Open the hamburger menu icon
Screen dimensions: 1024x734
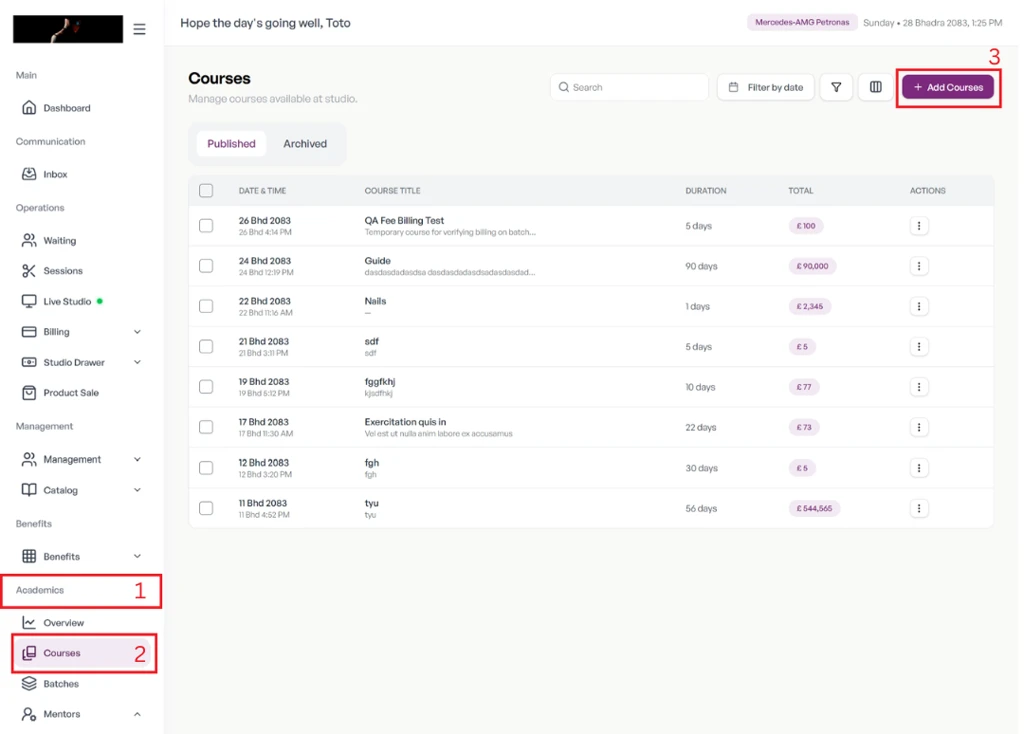point(139,29)
